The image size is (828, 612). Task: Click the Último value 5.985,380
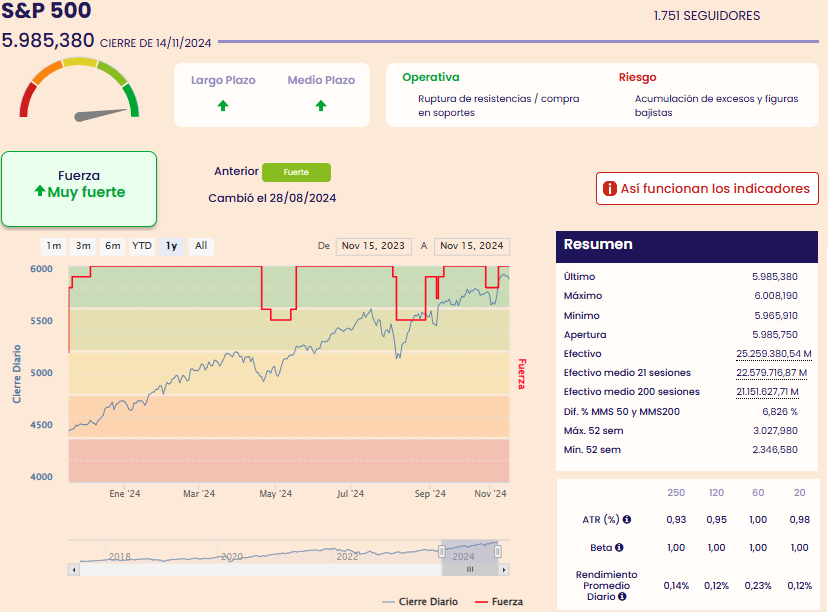click(775, 277)
